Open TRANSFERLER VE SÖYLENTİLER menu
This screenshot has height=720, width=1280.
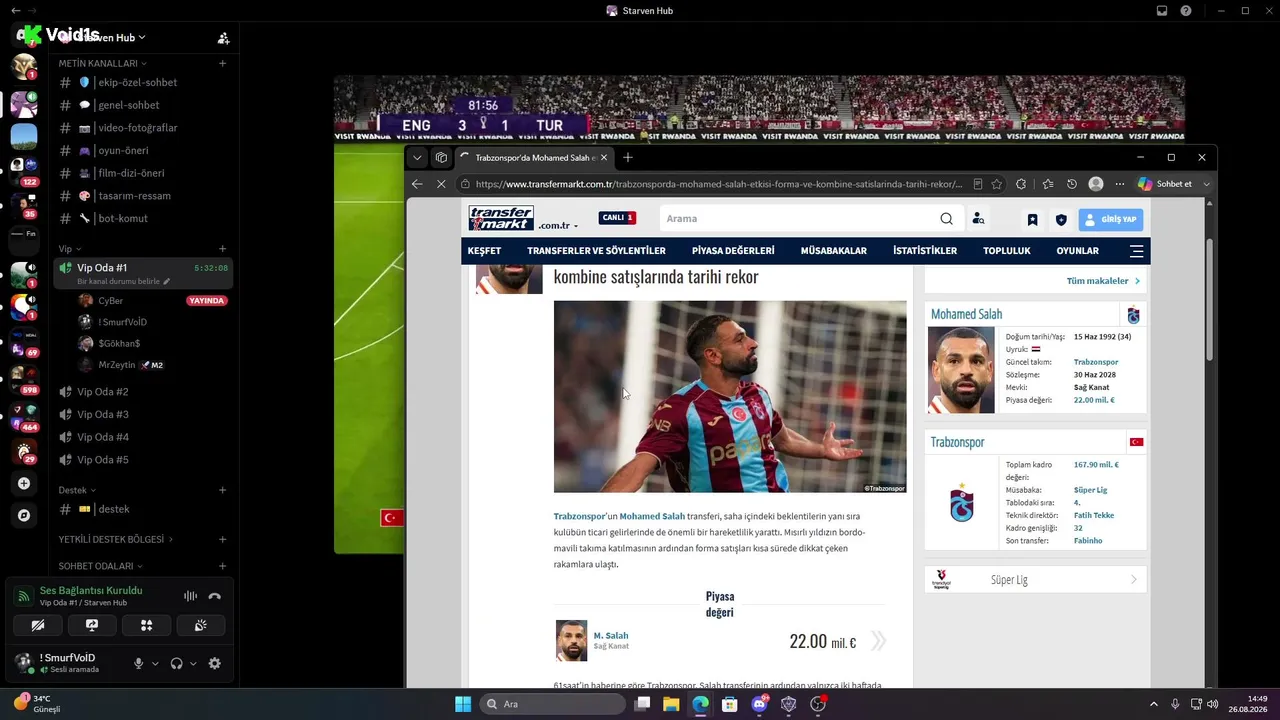point(596,251)
